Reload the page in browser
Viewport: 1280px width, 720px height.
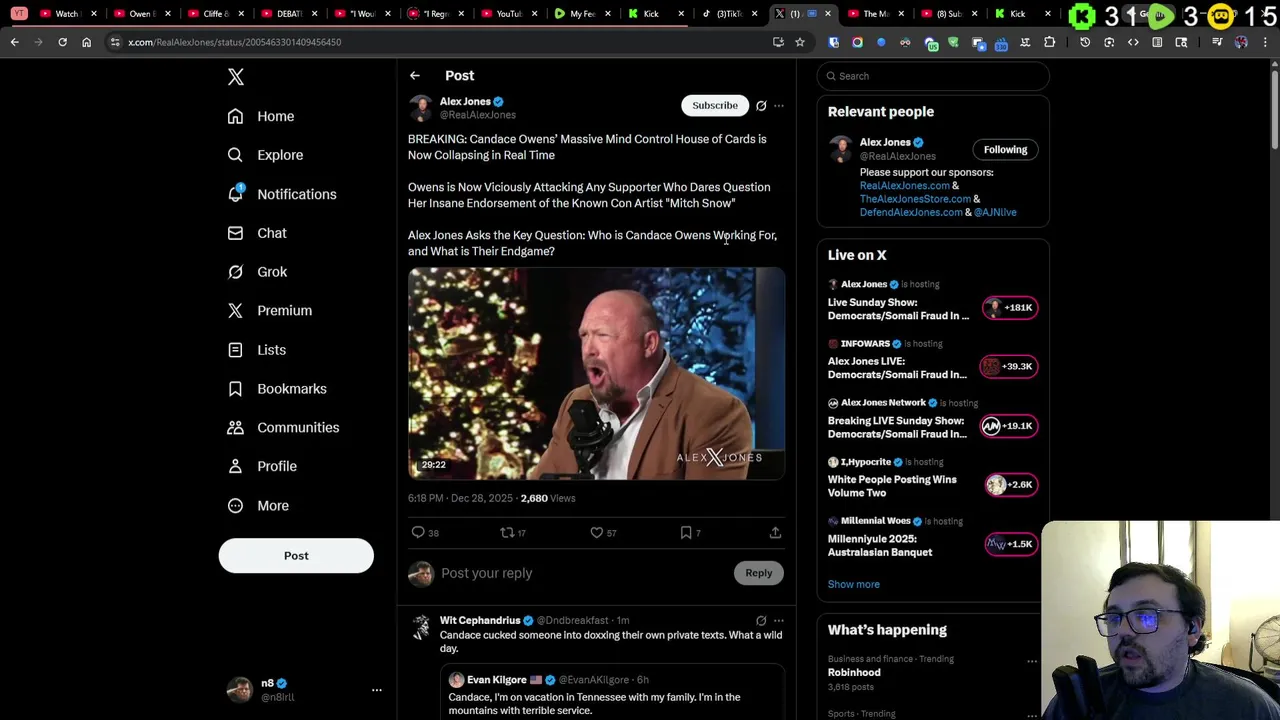(x=62, y=42)
